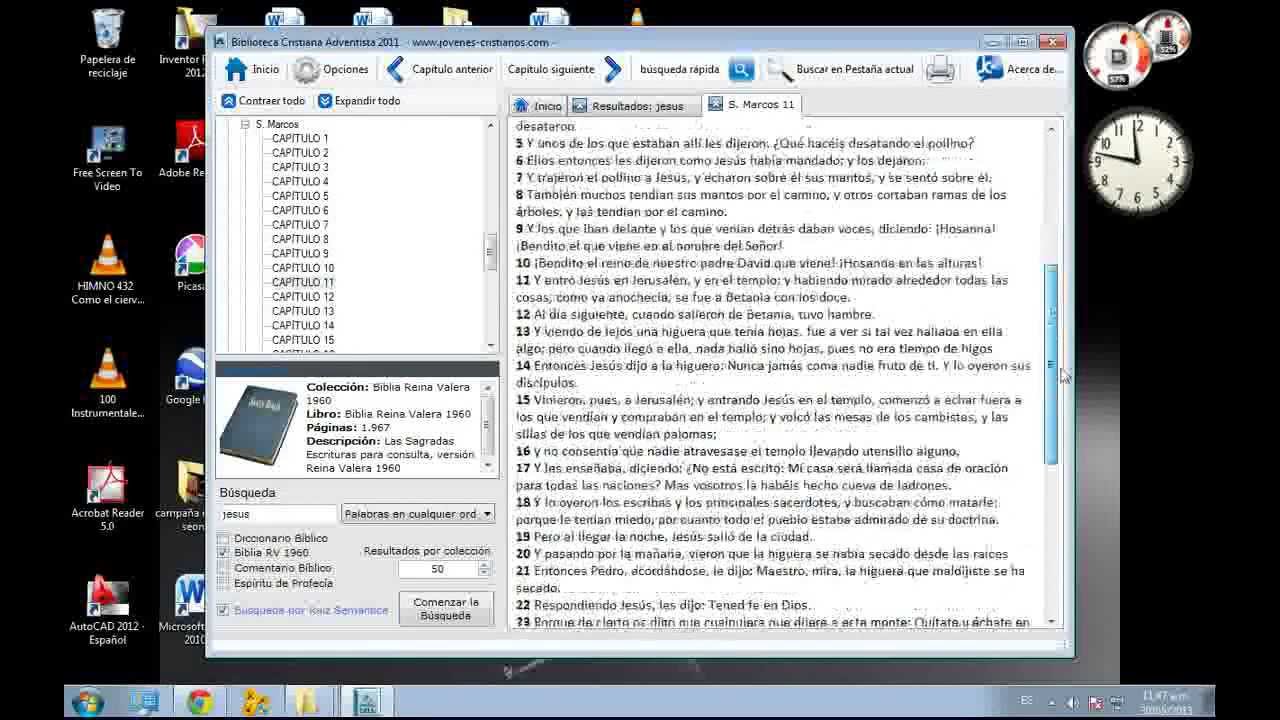The width and height of the screenshot is (1280, 720).
Task: Collapse the S. Marcos tree node
Action: pos(245,124)
